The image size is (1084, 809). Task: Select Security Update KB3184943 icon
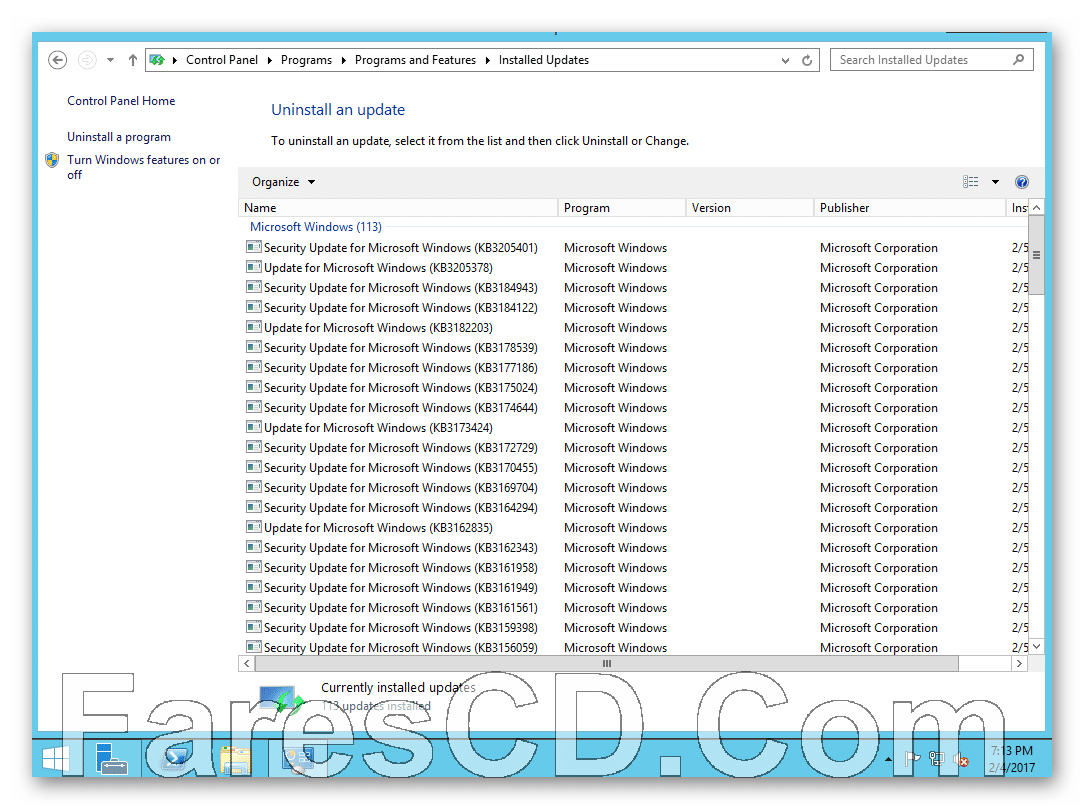click(254, 287)
